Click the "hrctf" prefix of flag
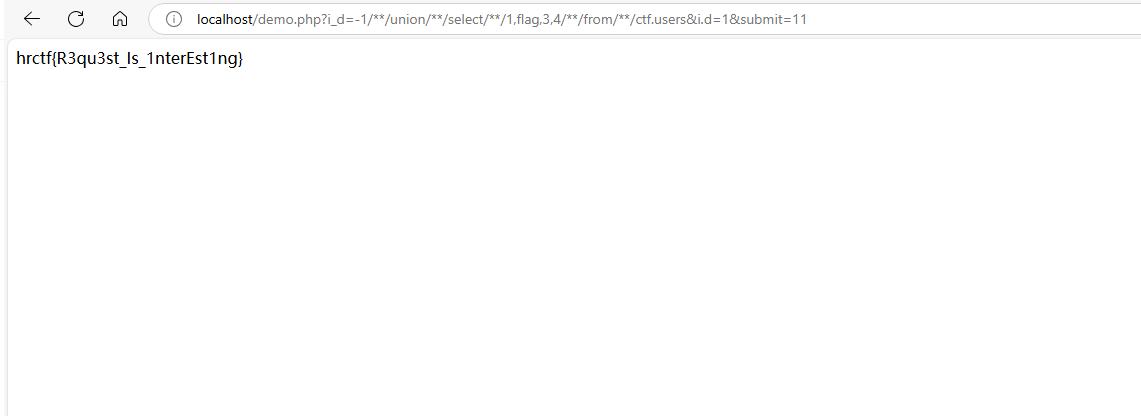Viewport: 1141px width, 416px height. click(x=33, y=59)
